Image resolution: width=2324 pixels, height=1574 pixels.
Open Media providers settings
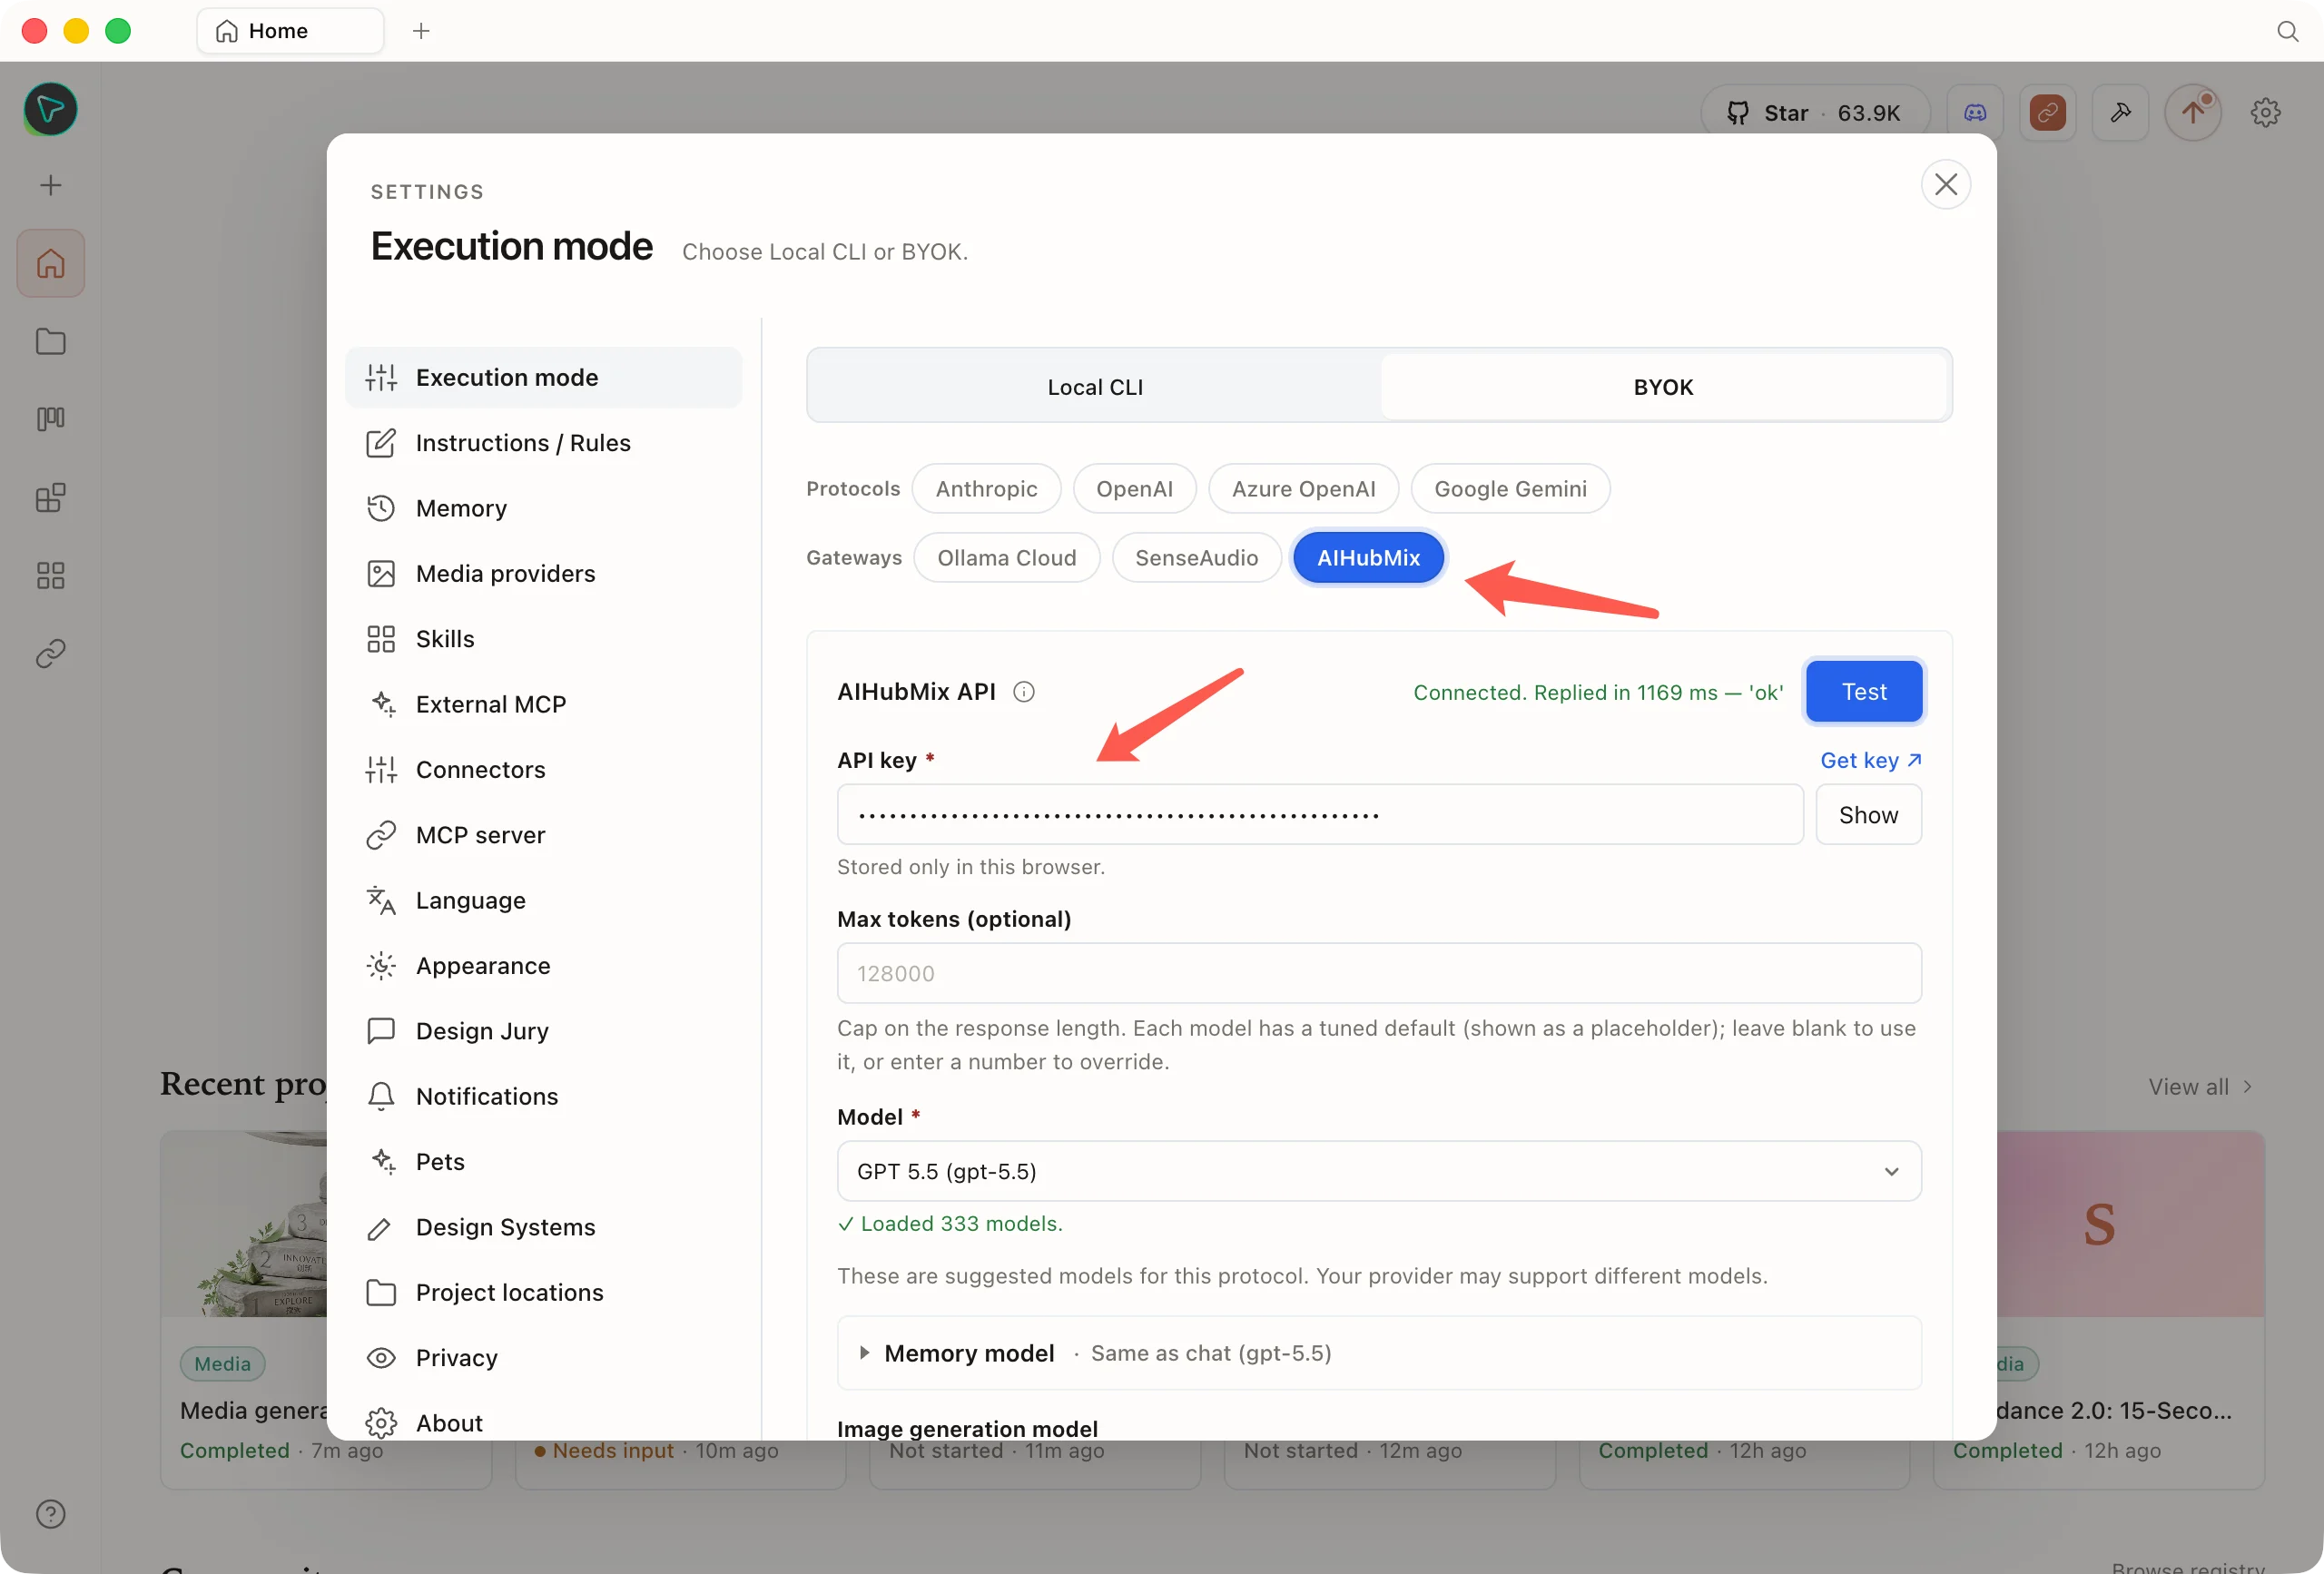coord(543,573)
